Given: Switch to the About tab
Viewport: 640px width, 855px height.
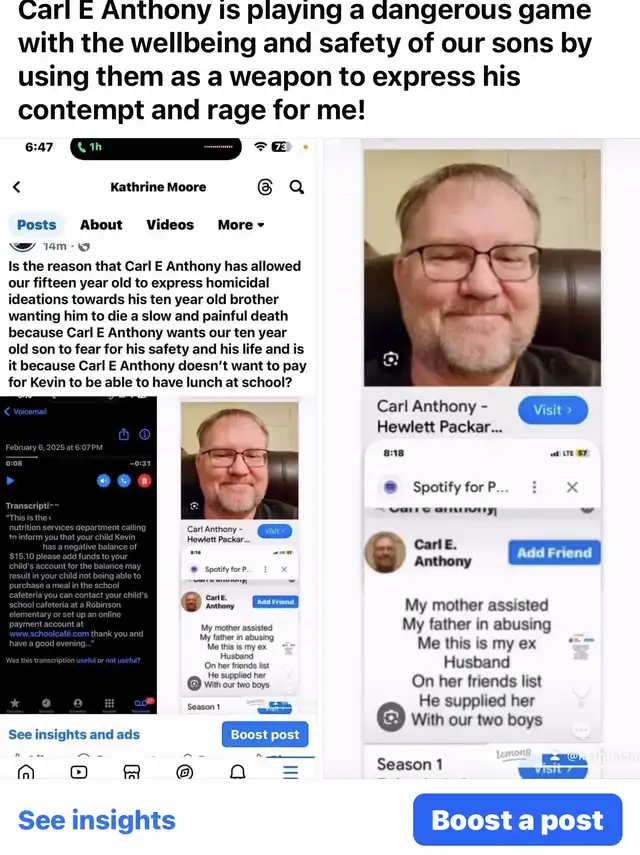Looking at the screenshot, I should (101, 225).
